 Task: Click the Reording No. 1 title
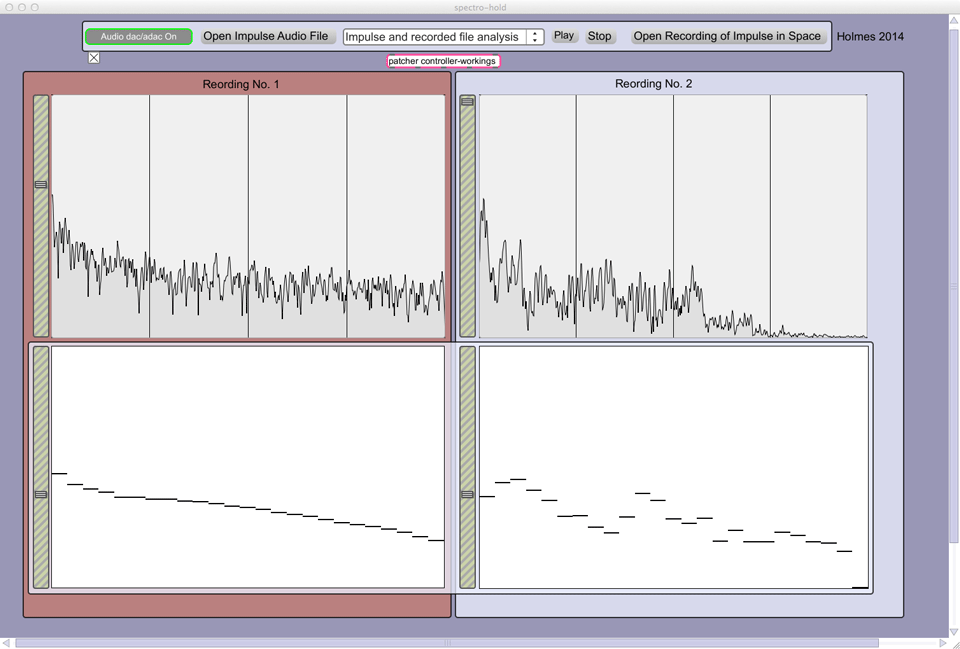tap(241, 84)
